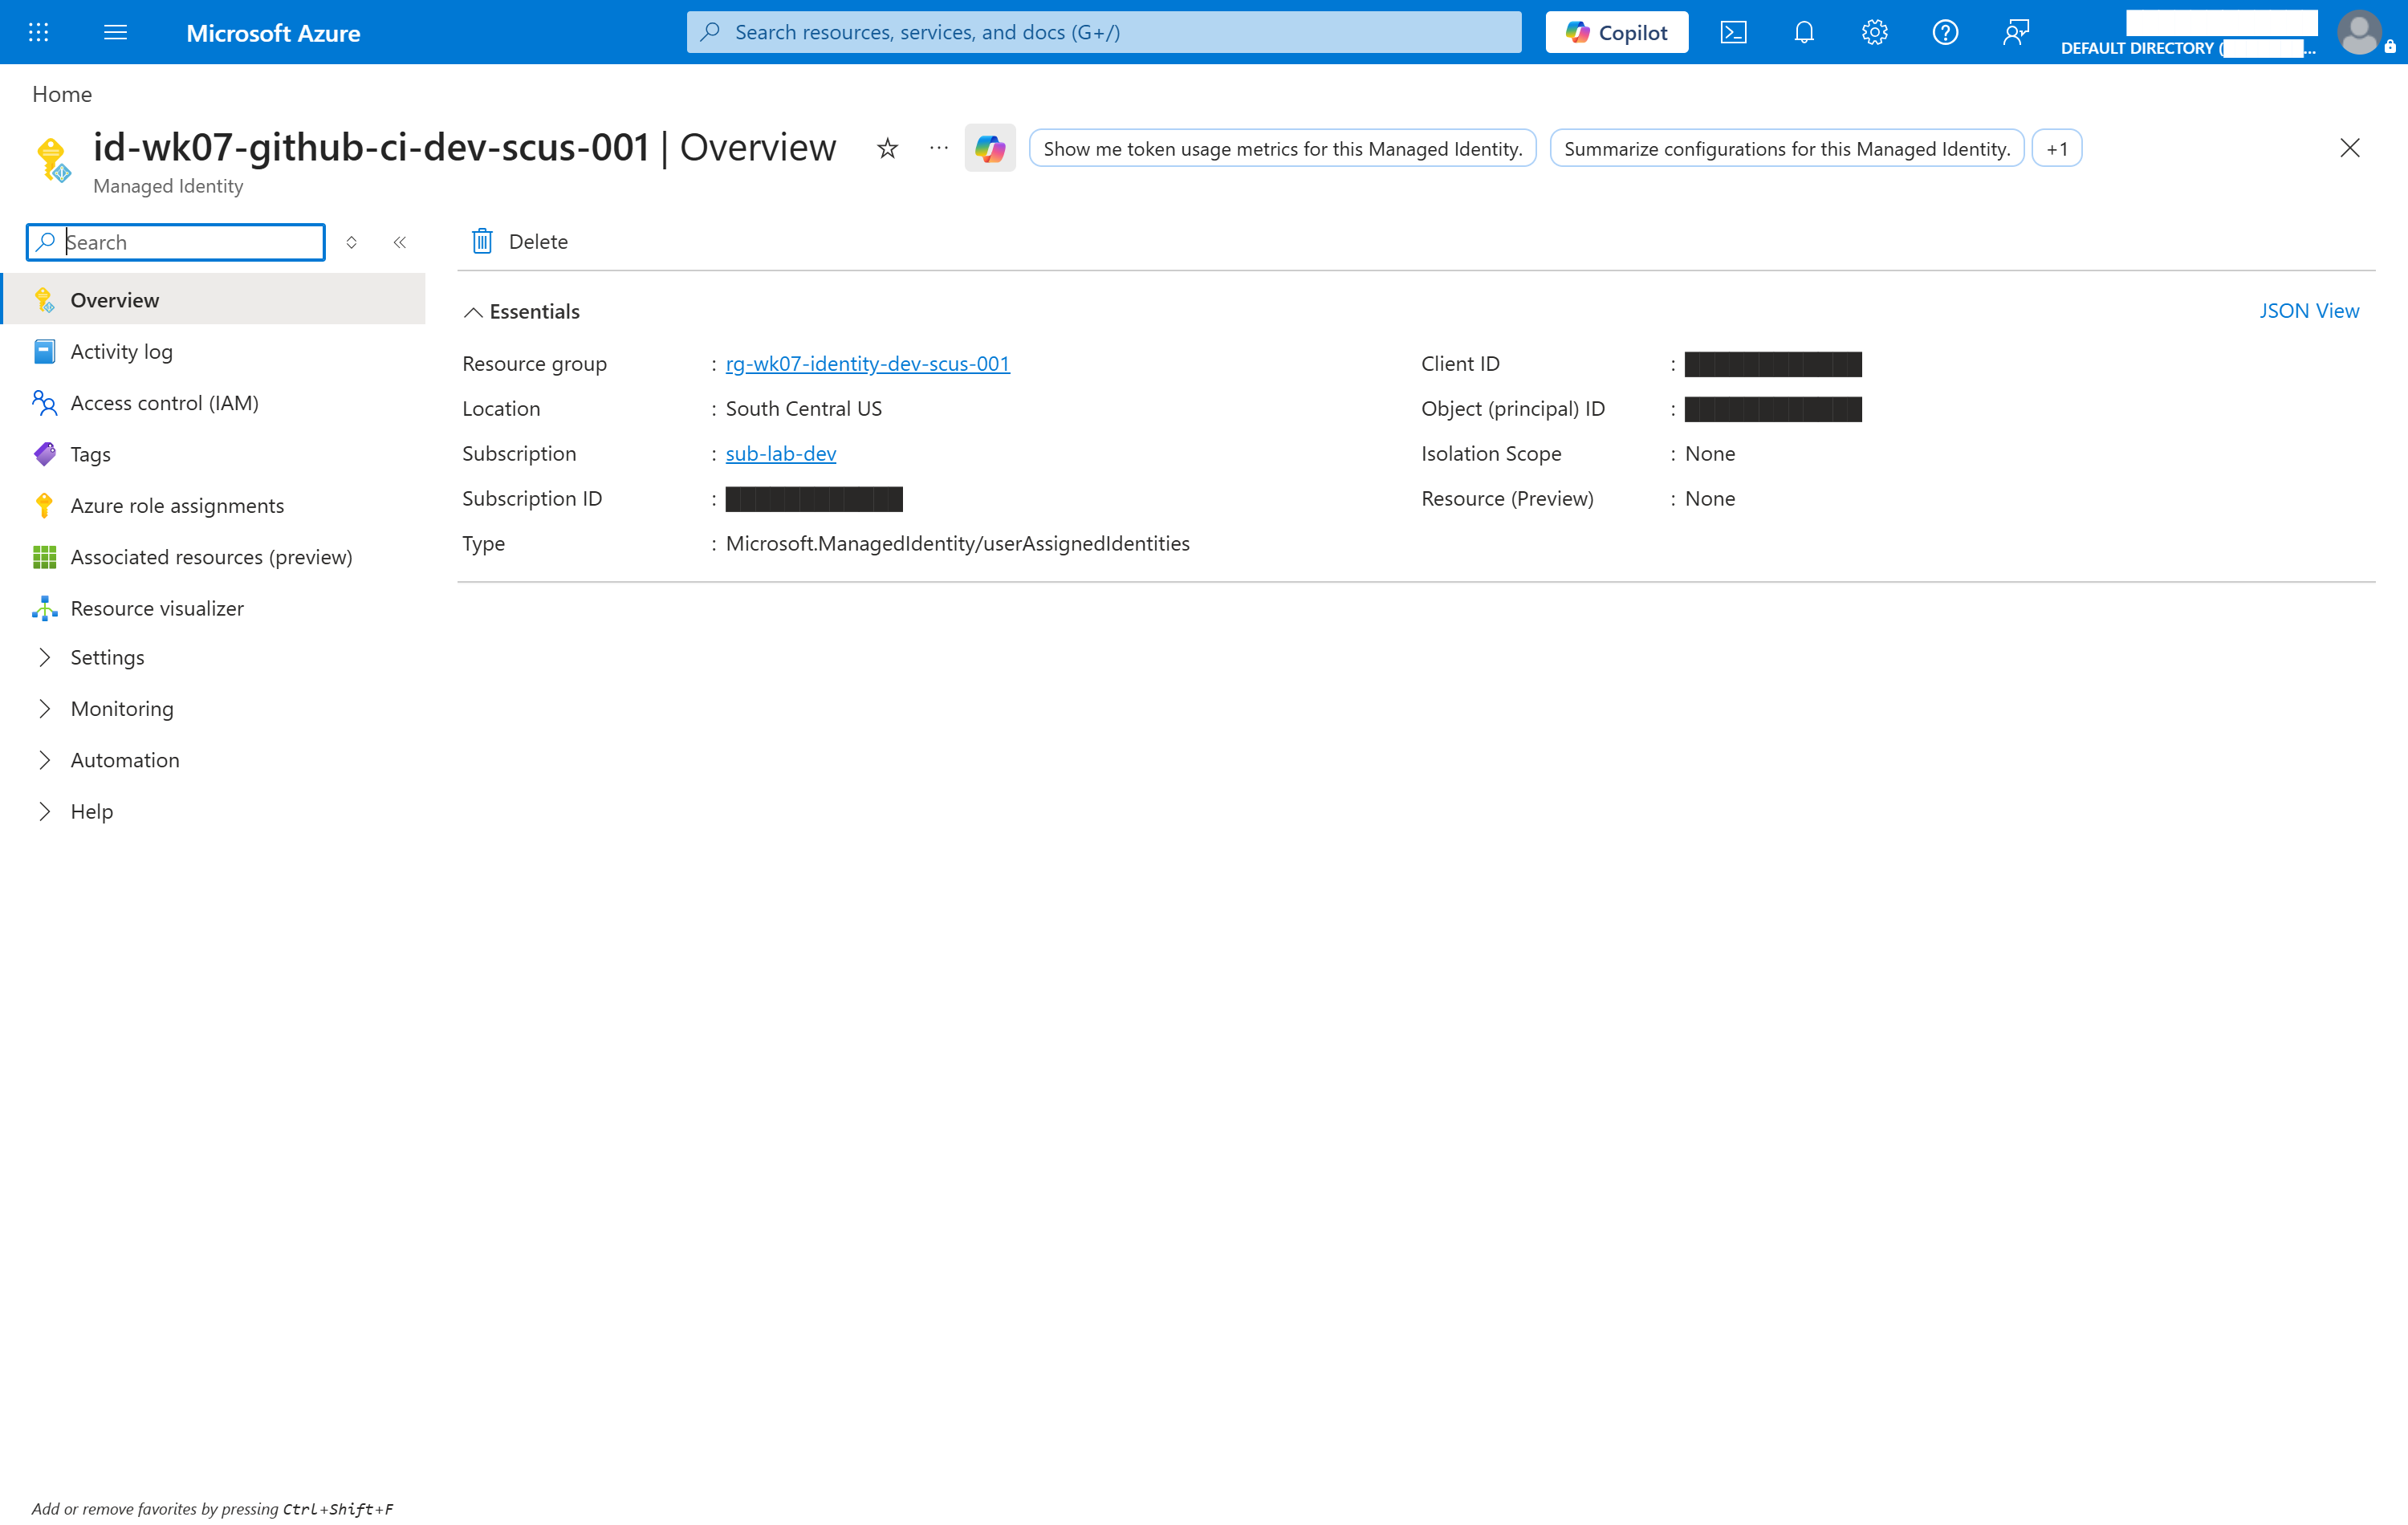Go to the Home breadcrumb
The height and width of the screenshot is (1525, 2408).
click(x=62, y=94)
